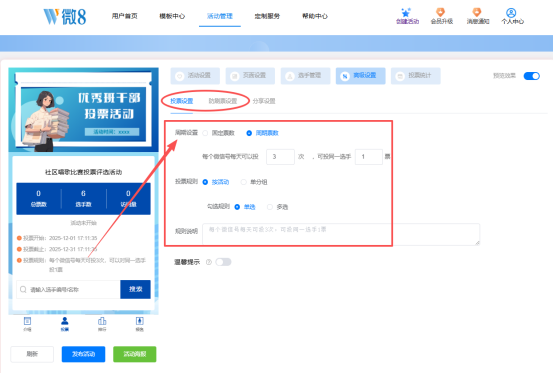This screenshot has height=373, width=553.
Task: Click the 微8 logo
Action: point(65,17)
